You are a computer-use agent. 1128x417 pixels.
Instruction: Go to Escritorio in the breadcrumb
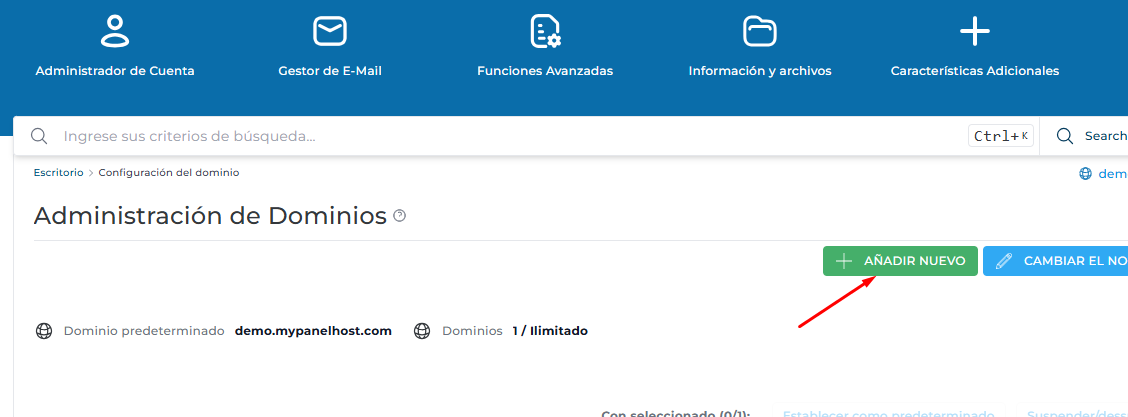[58, 172]
